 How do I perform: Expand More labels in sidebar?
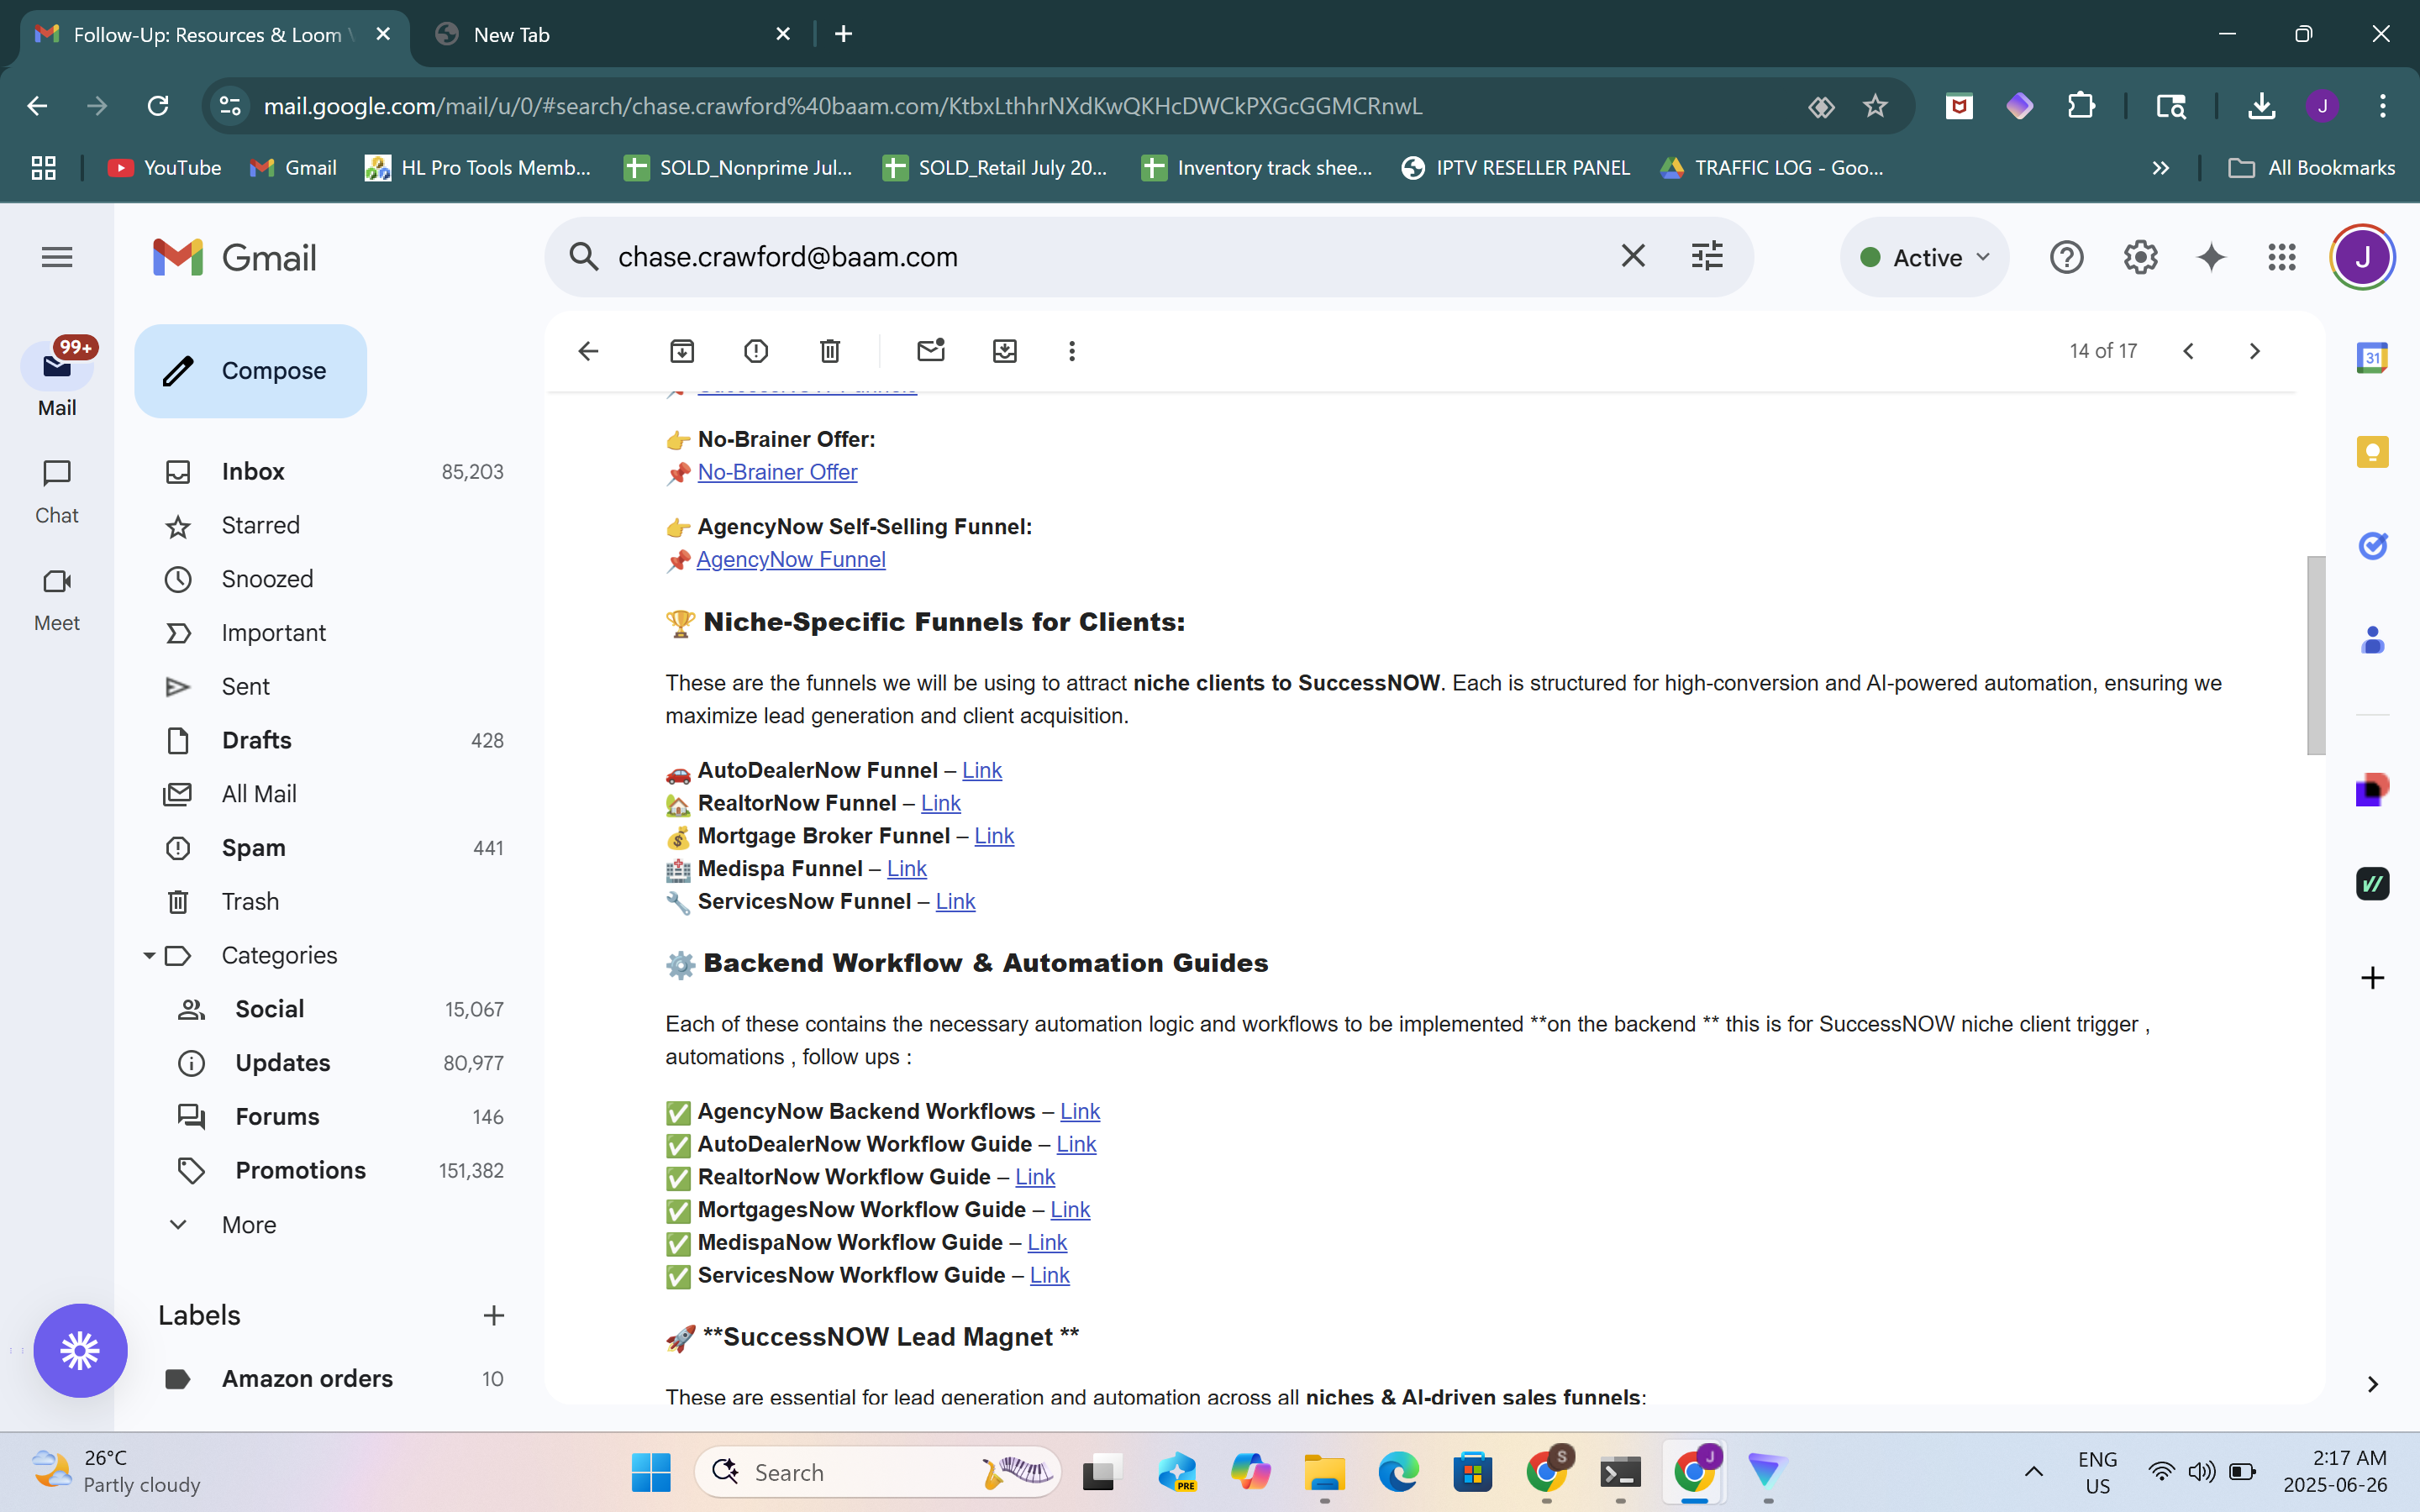pyautogui.click(x=249, y=1225)
